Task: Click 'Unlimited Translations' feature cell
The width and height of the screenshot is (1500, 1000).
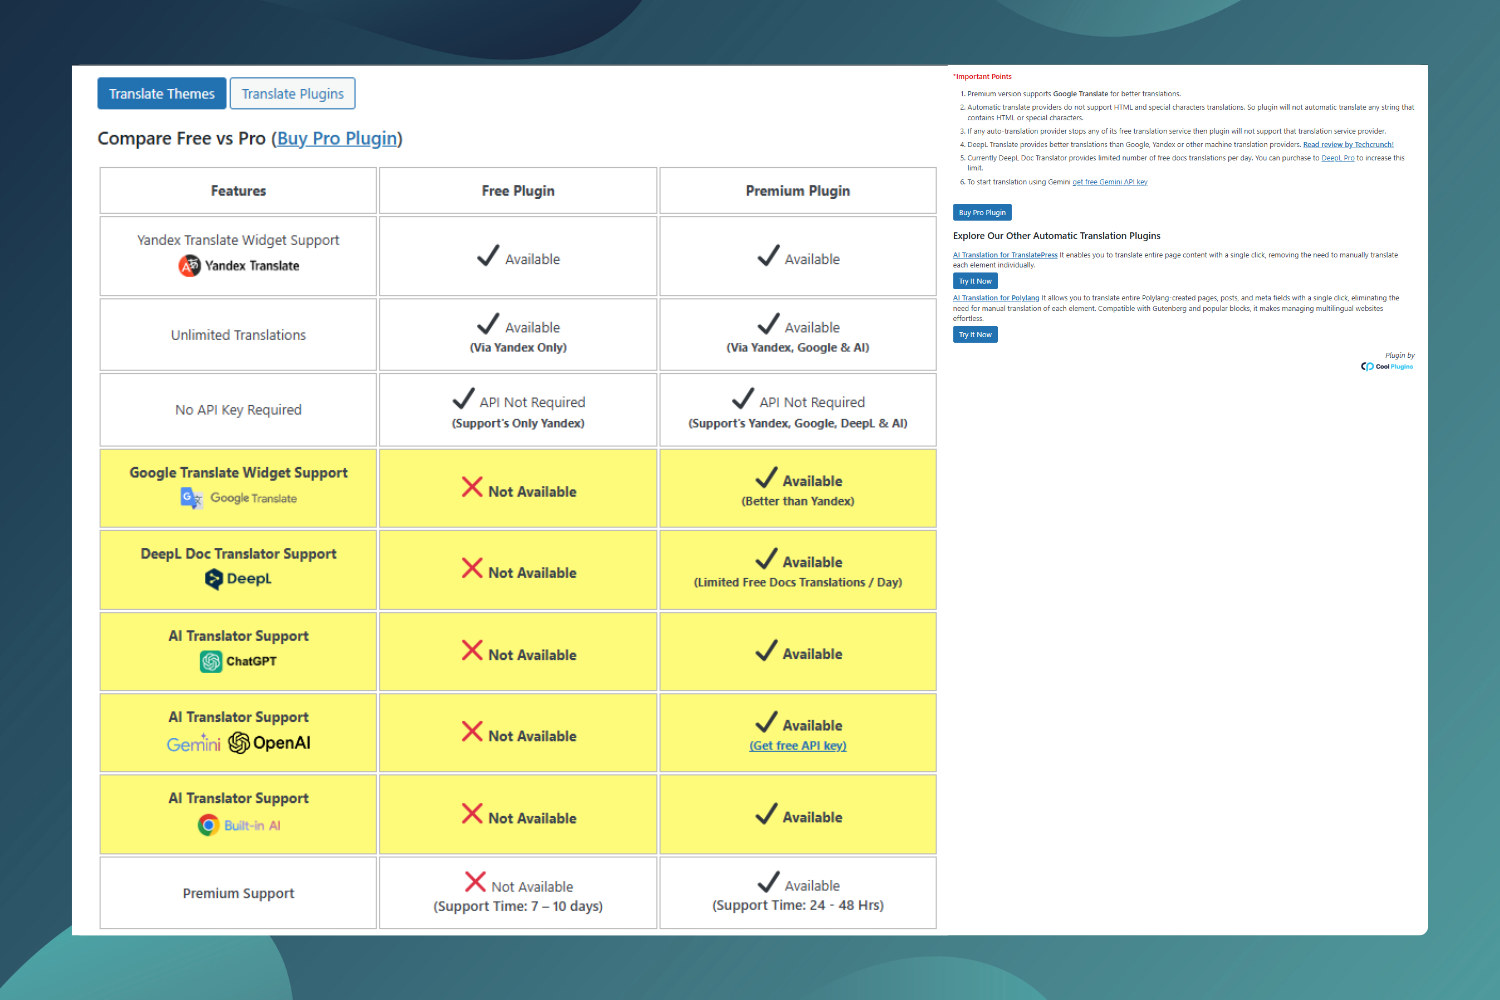Action: pos(238,335)
